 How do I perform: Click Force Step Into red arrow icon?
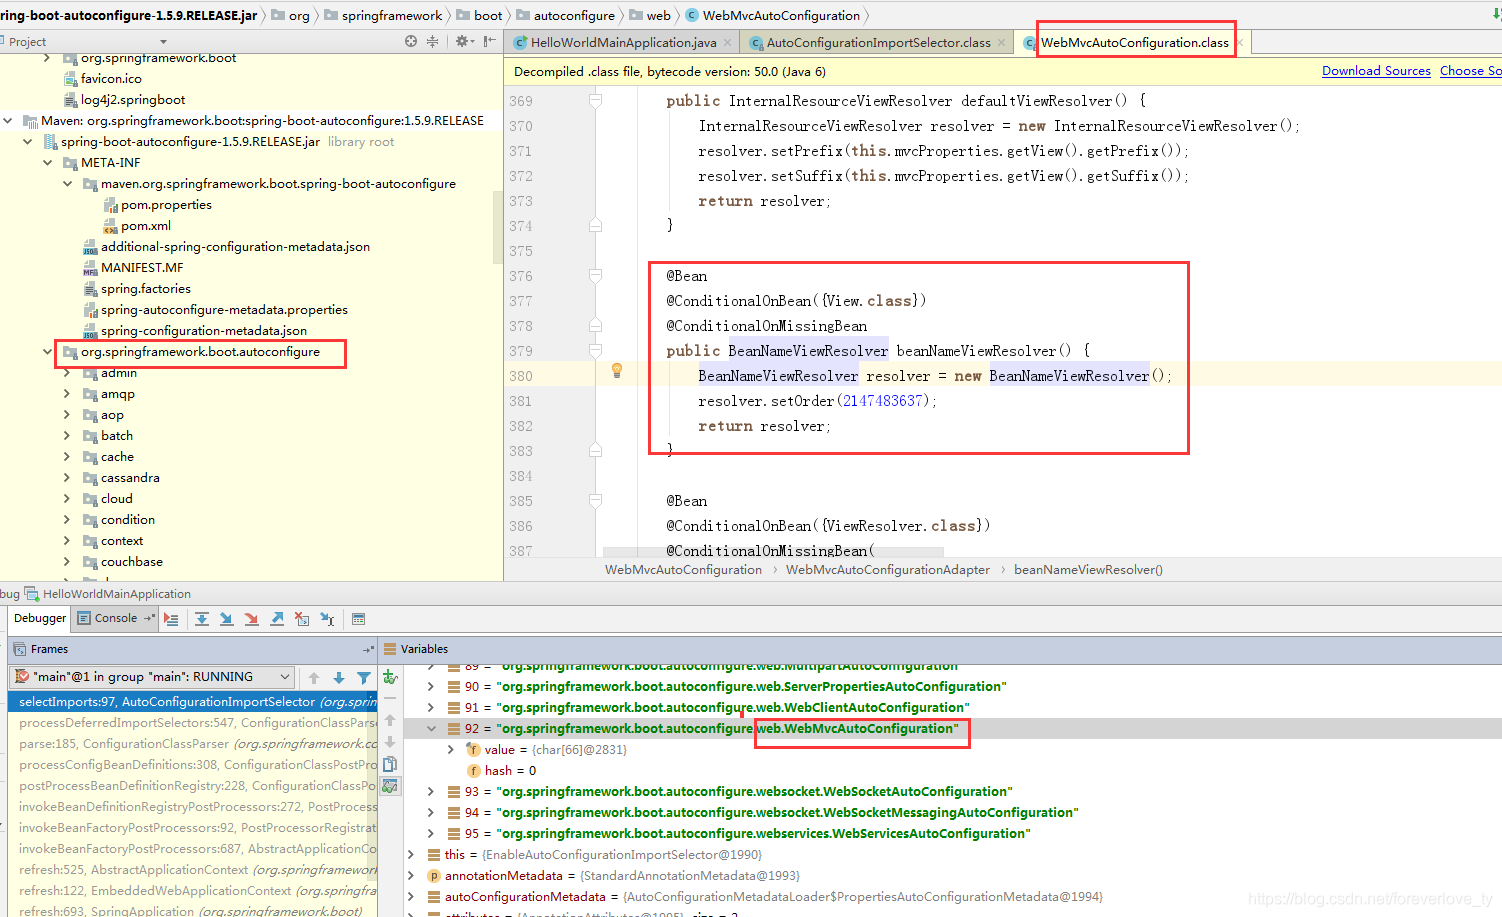252,619
